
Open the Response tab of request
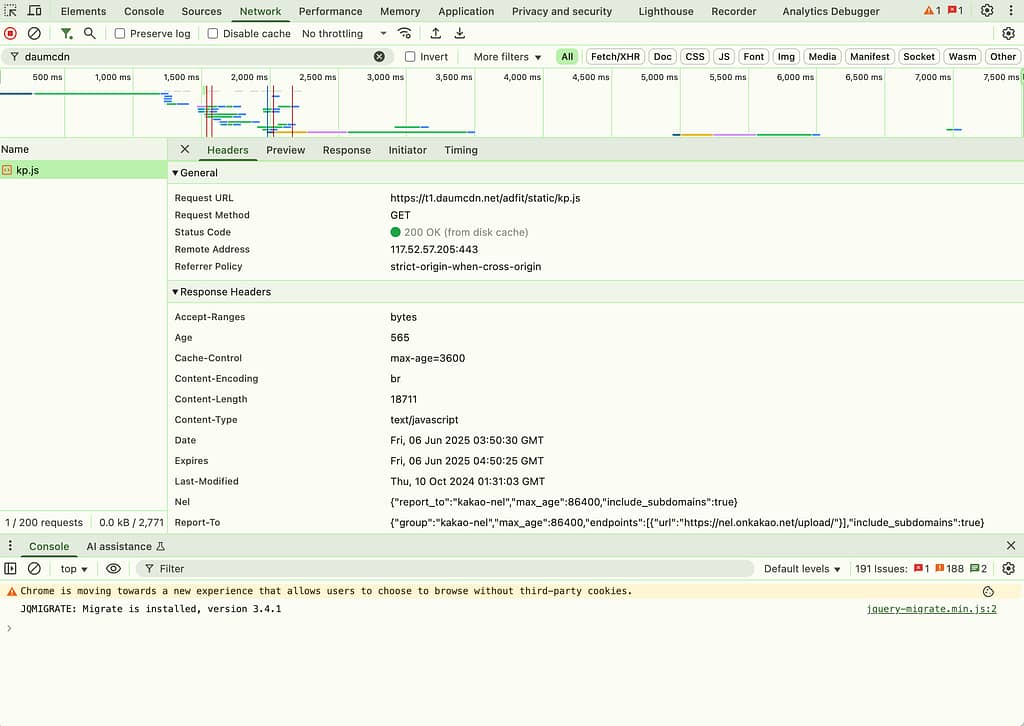tap(346, 150)
